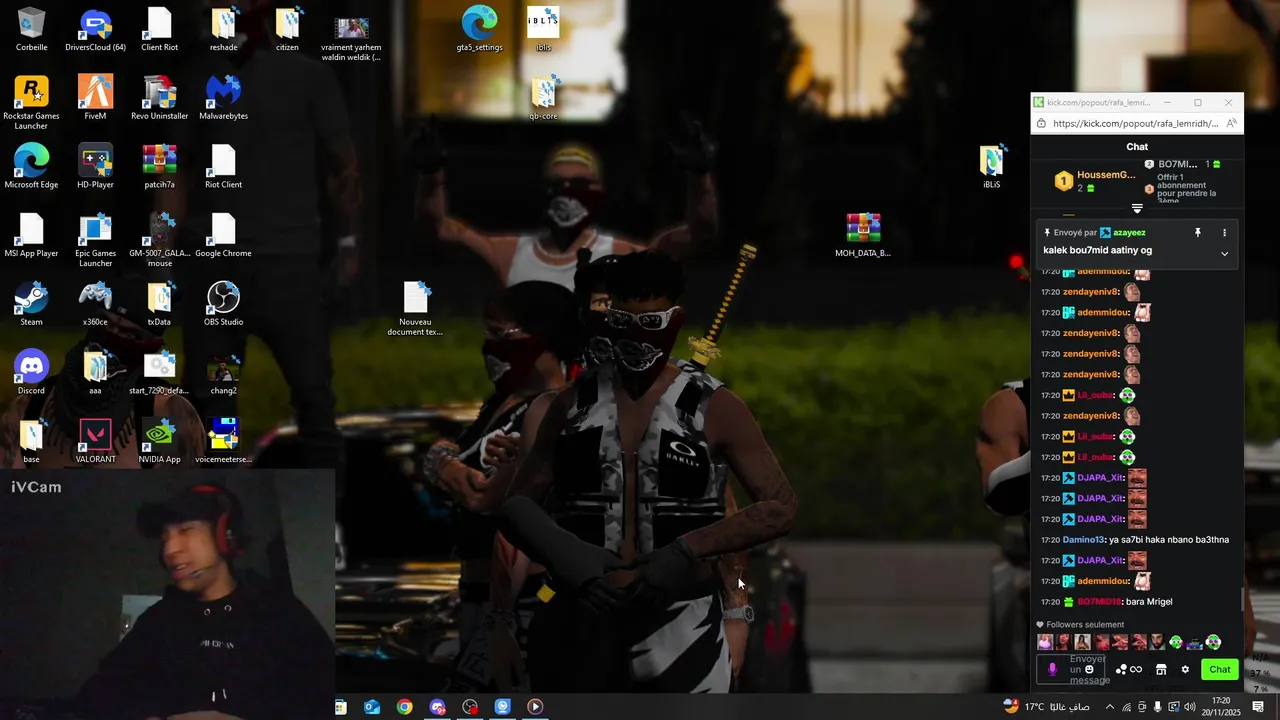Viewport: 1280px width, 720px height.
Task: Select the gta5_settings file on desktop
Action: pos(479,29)
